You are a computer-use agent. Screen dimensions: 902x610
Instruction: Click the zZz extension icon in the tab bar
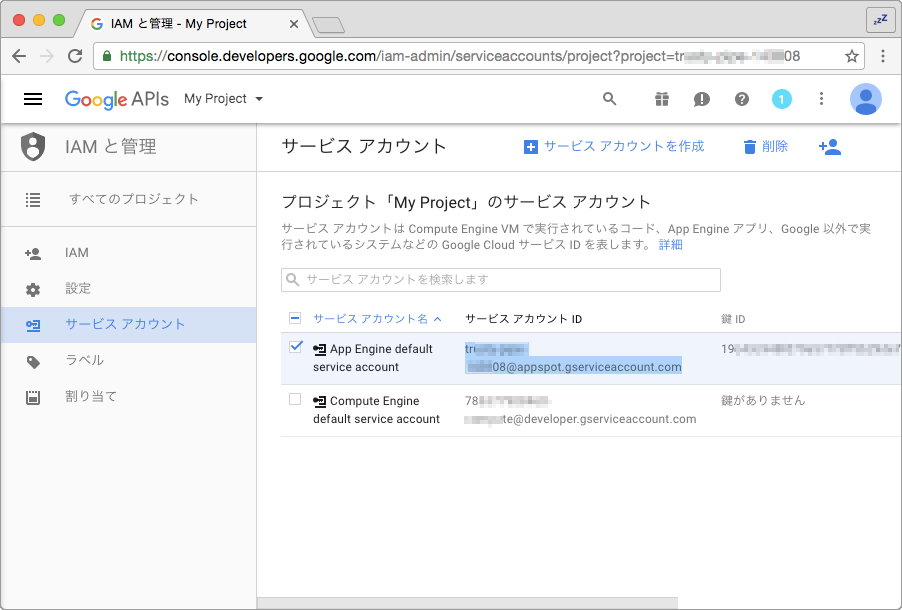point(880,21)
